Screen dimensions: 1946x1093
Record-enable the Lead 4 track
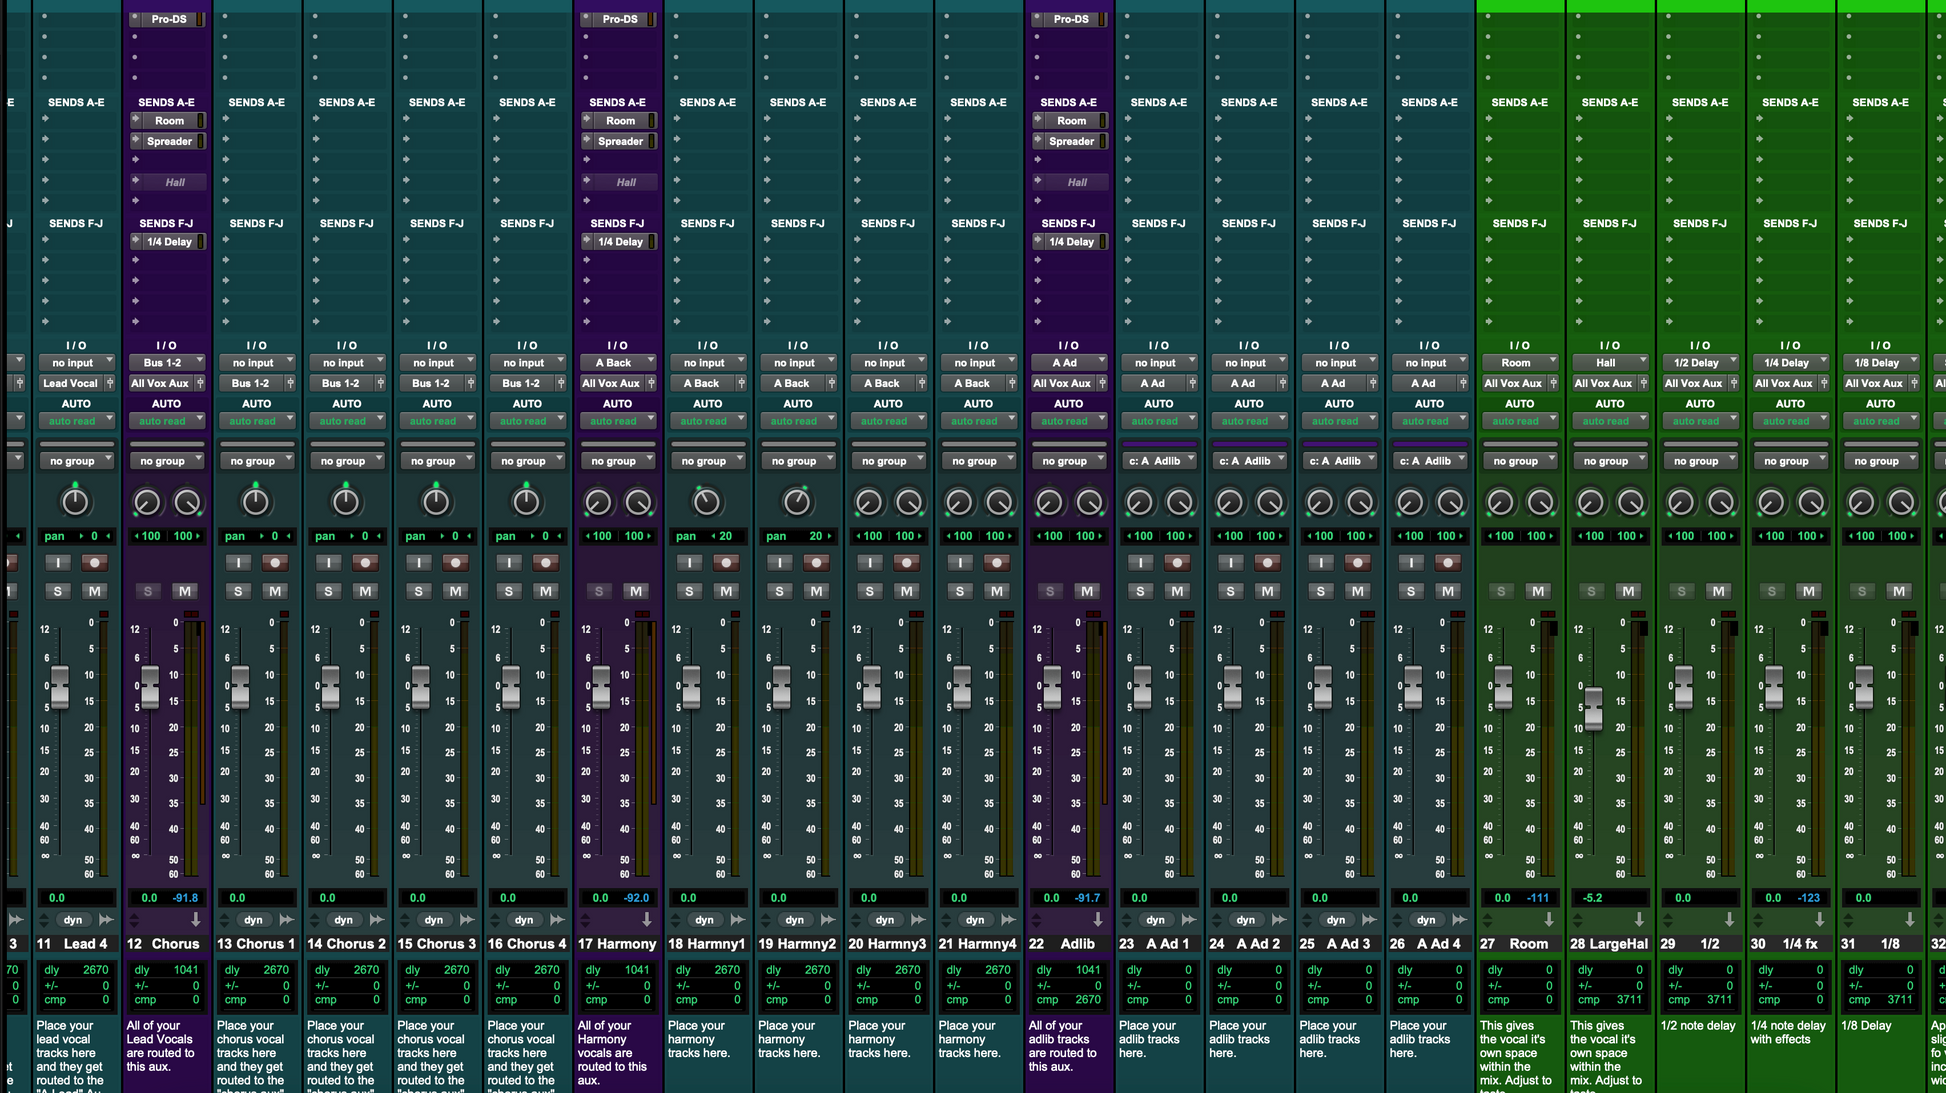click(x=95, y=563)
